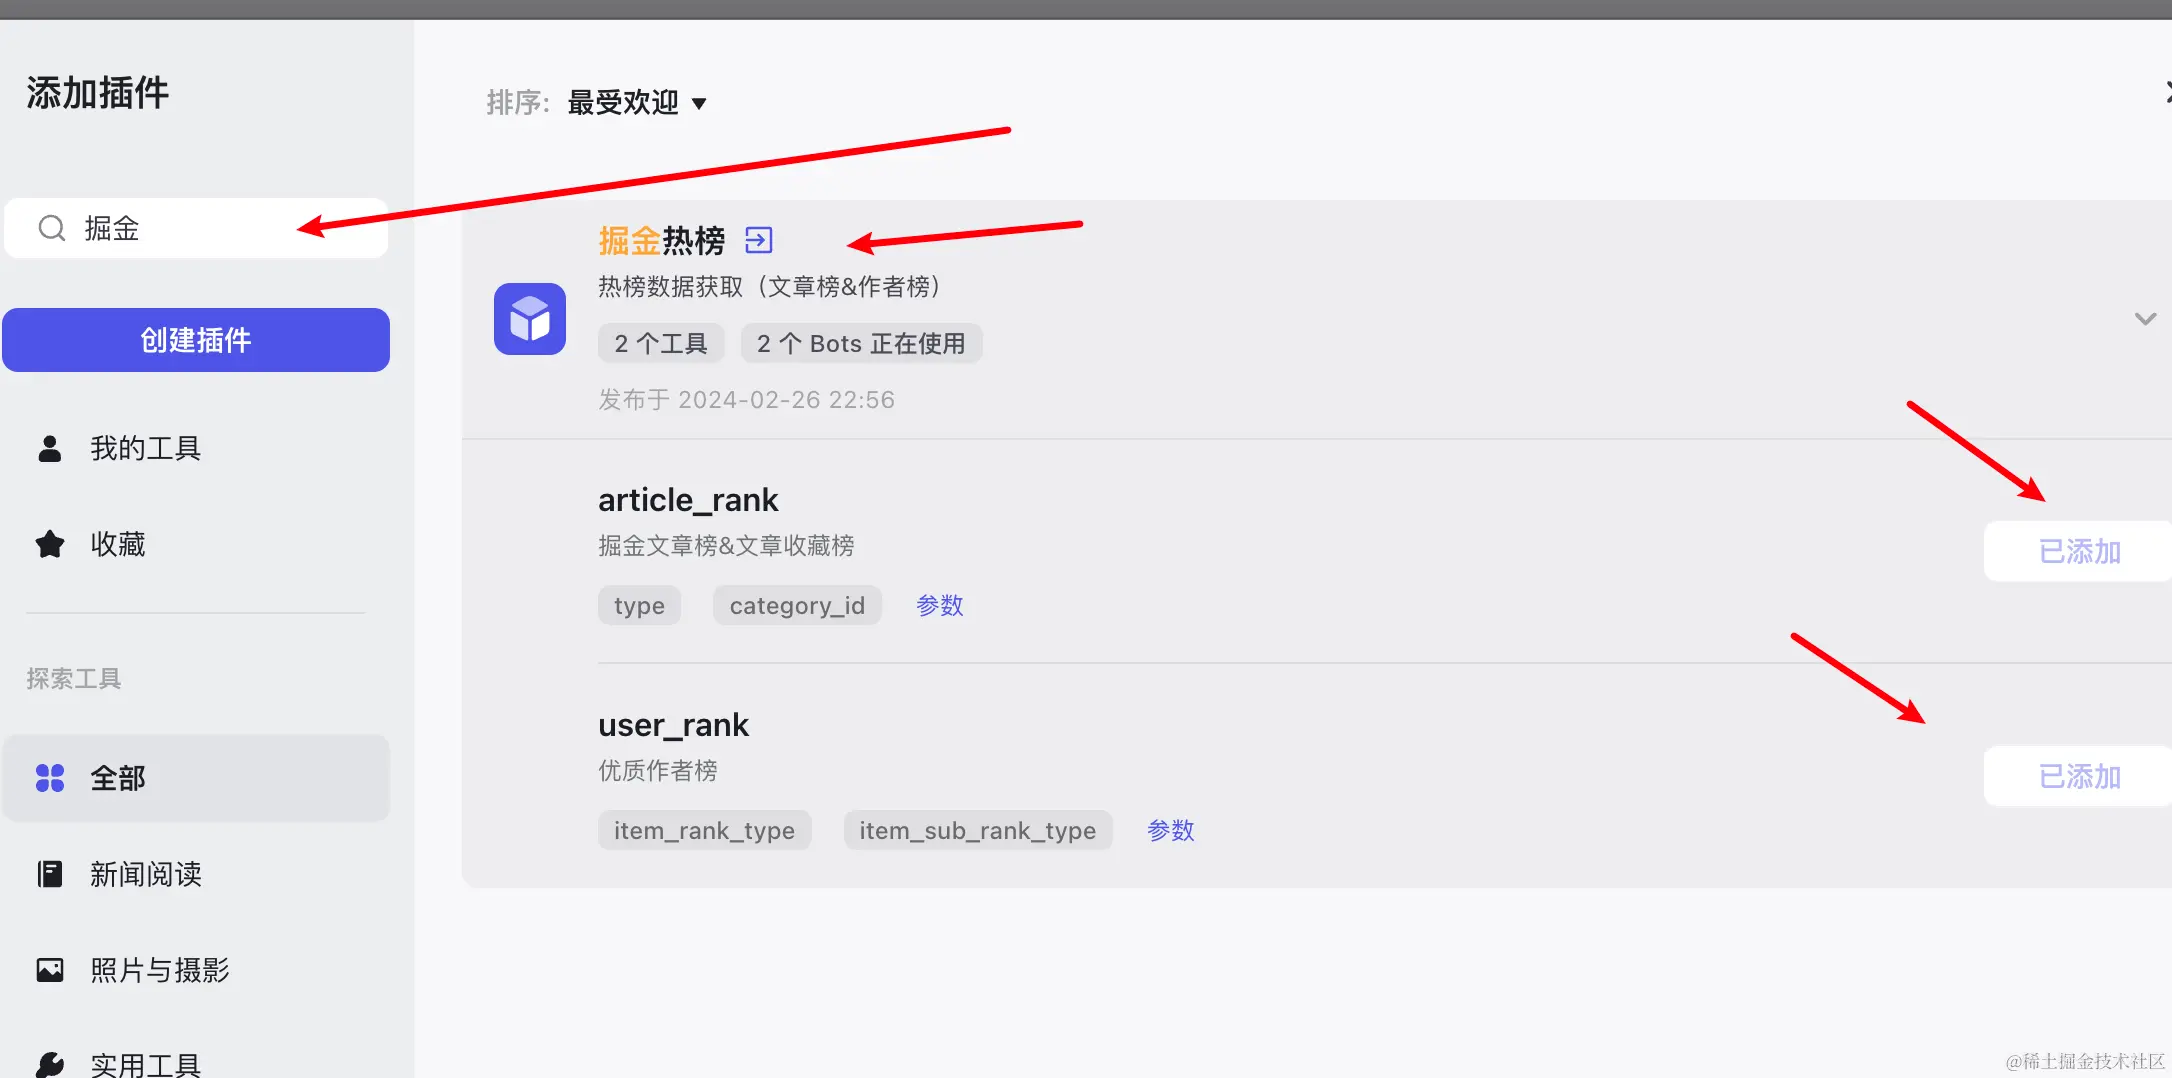Screen dimensions: 2172x1078
Task: Click the category_id parameter tag
Action: click(797, 605)
